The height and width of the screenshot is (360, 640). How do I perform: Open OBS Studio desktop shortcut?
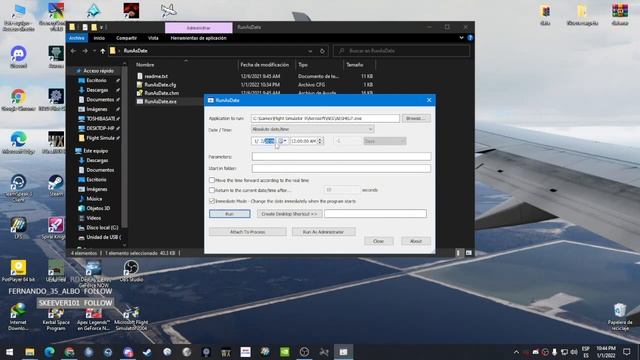coord(131,271)
